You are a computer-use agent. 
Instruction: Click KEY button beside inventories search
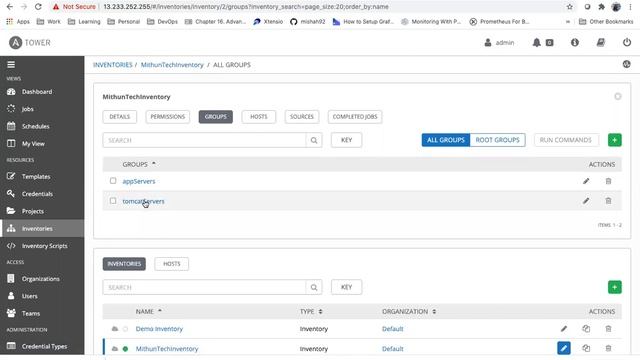point(346,287)
